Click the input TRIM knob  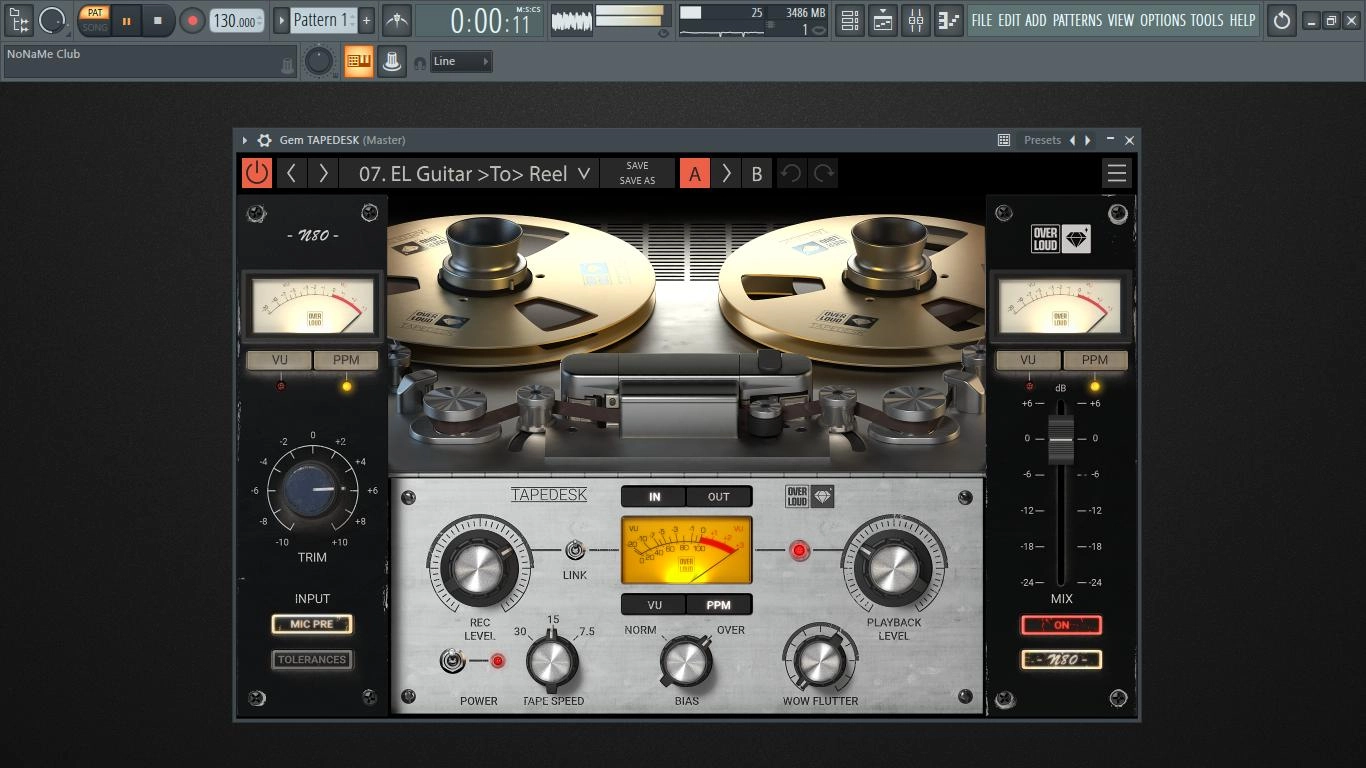(x=312, y=490)
